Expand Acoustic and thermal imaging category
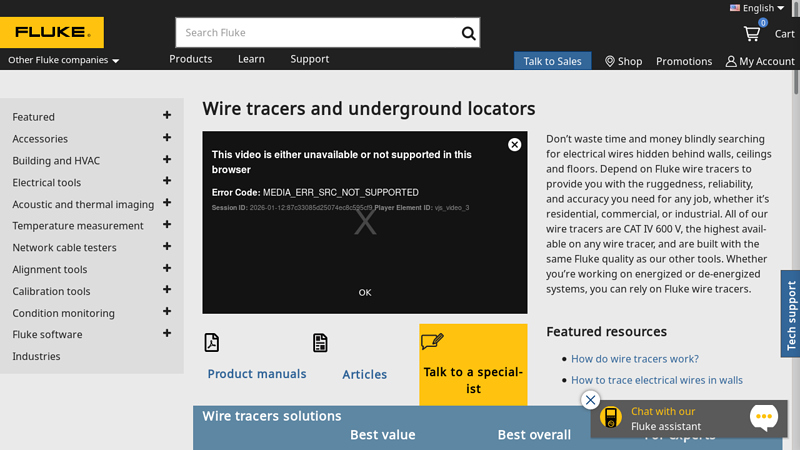This screenshot has width=800, height=450. 167,203
